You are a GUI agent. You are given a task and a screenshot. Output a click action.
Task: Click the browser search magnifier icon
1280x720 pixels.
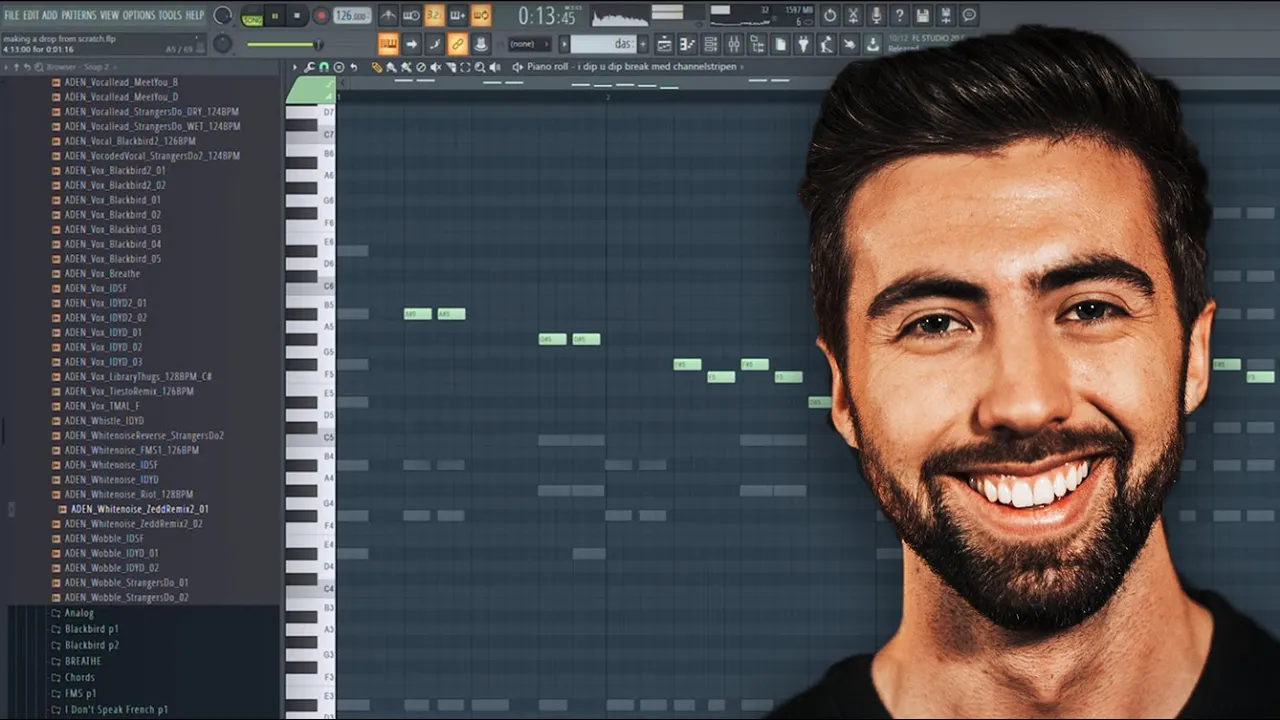(x=39, y=67)
